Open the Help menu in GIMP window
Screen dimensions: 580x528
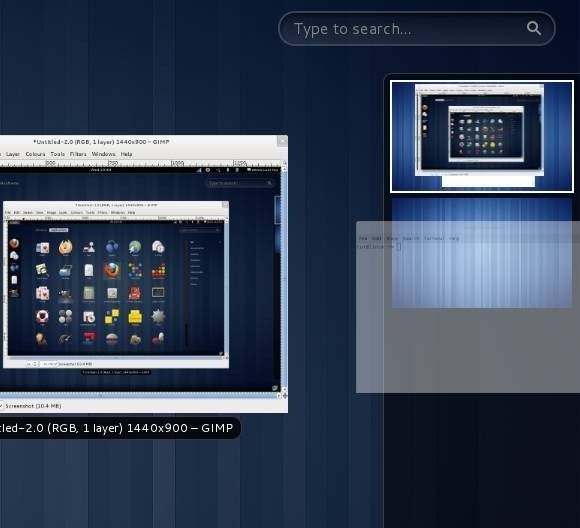(126, 154)
